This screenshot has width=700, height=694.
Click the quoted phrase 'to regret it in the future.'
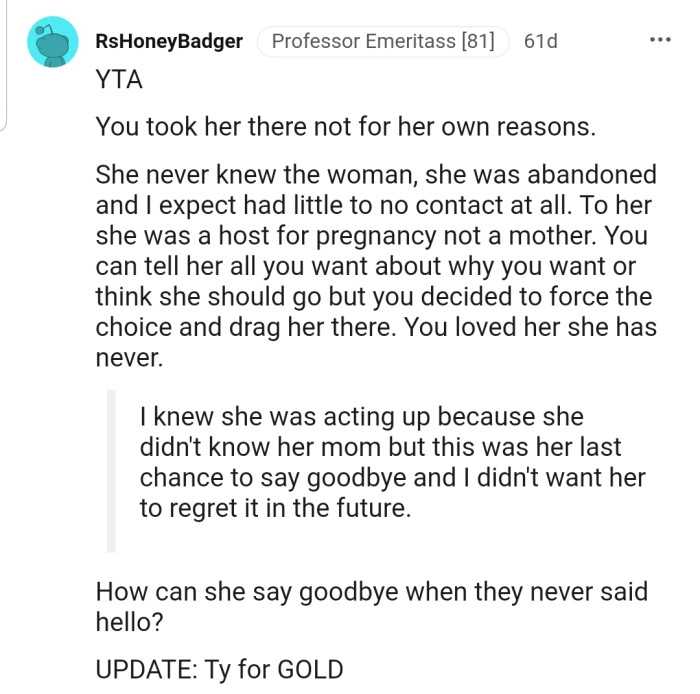pyautogui.click(x=274, y=508)
